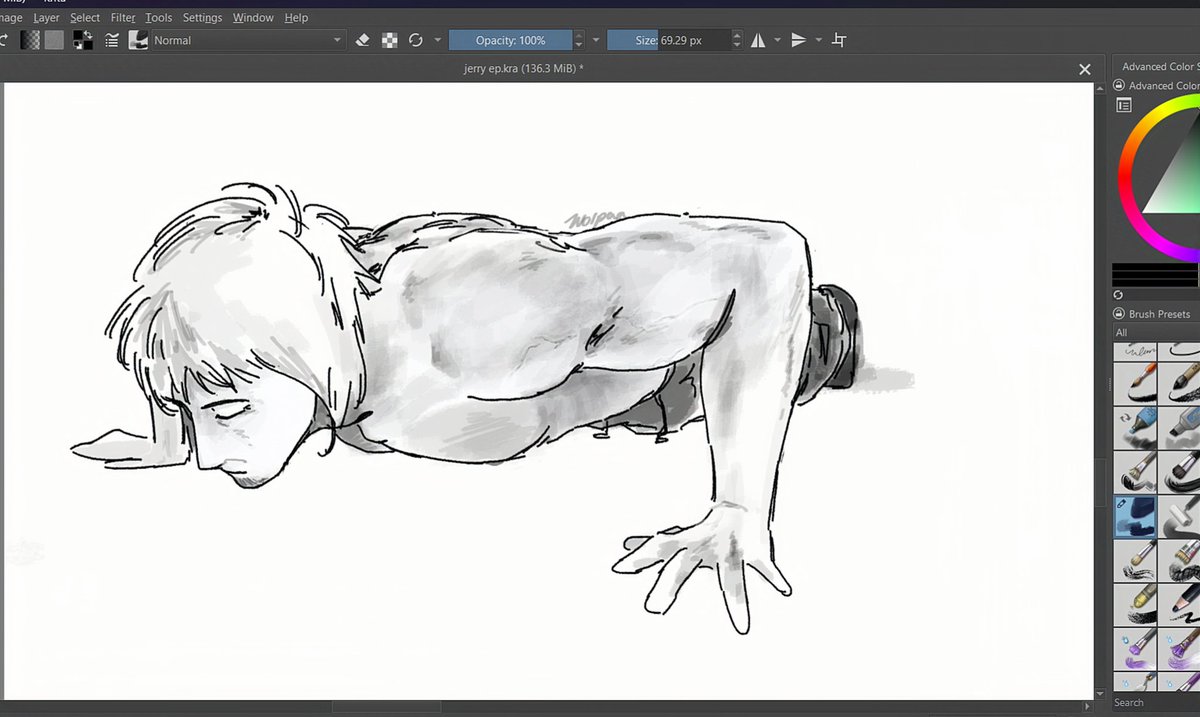Open Advanced Color Selector settings icon
Viewport: 1200px width, 717px height.
tap(1124, 105)
